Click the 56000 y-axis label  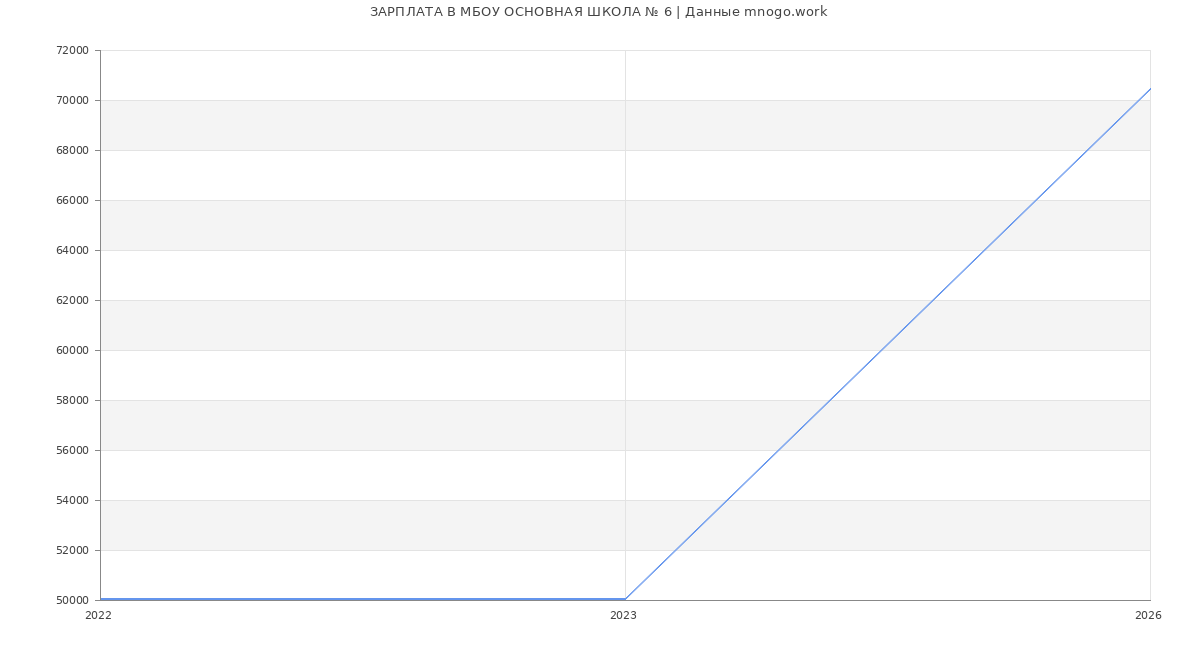[x=72, y=451]
